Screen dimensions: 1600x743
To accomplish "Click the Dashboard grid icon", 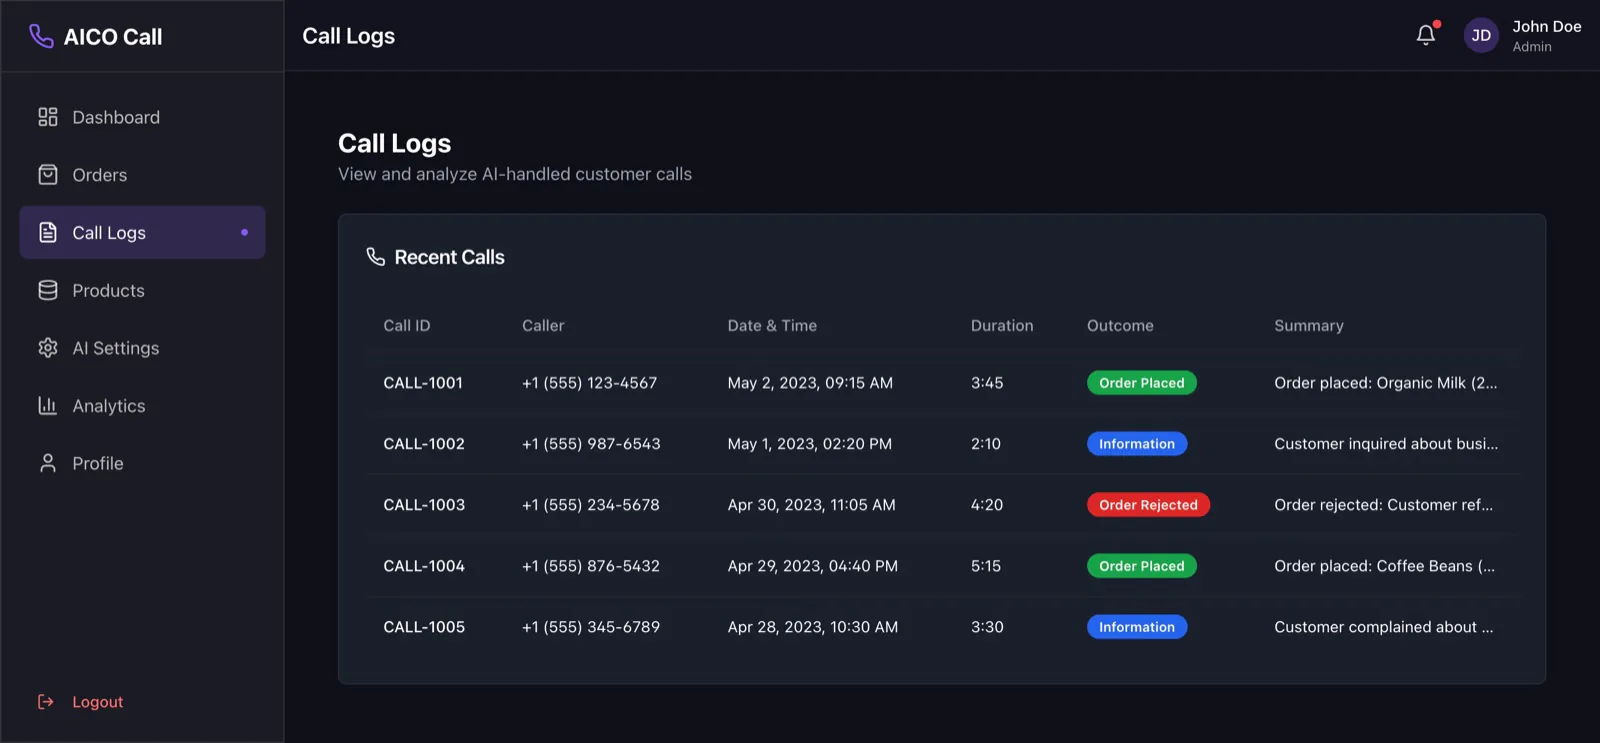I will pos(48,117).
